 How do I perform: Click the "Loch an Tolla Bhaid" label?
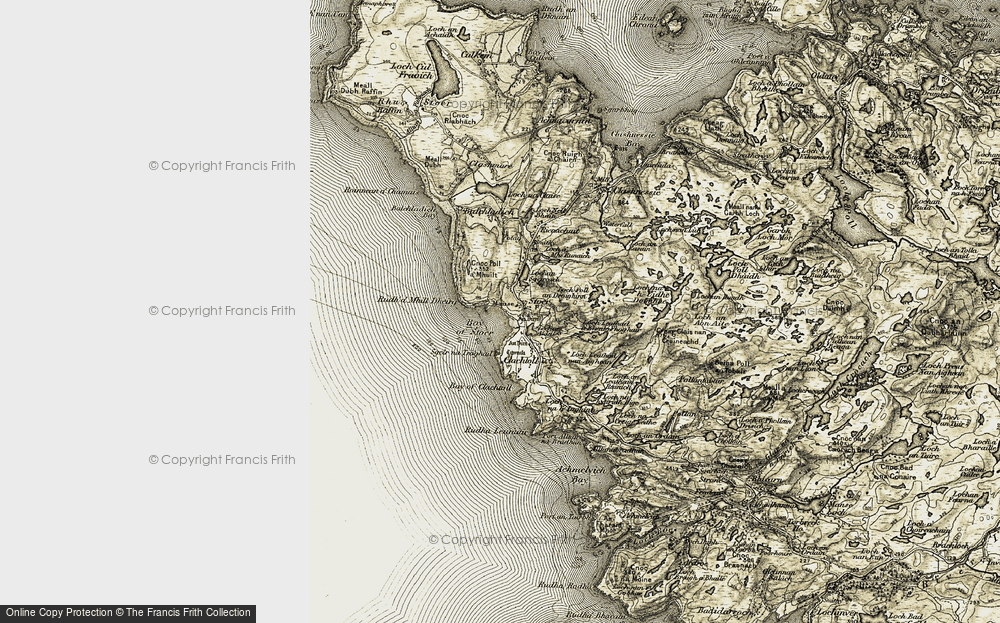[x=955, y=253]
